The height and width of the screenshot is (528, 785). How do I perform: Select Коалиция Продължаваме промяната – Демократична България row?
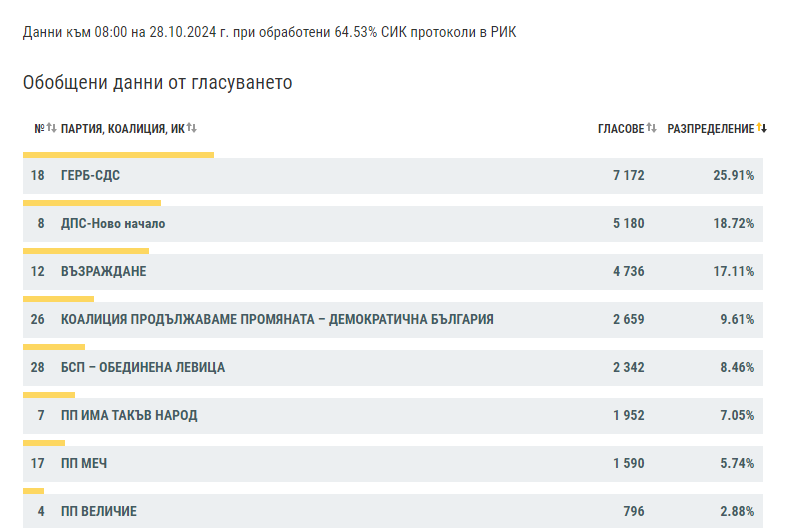[393, 320]
